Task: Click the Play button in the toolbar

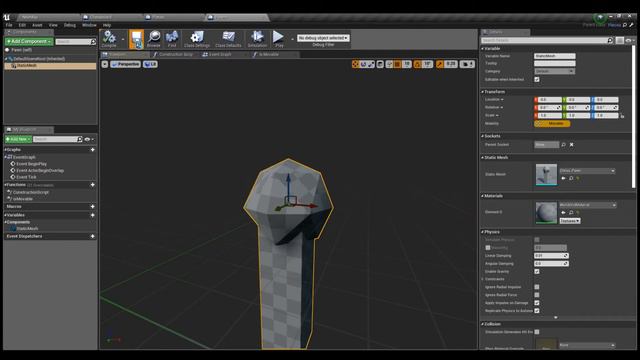Action: 278,39
